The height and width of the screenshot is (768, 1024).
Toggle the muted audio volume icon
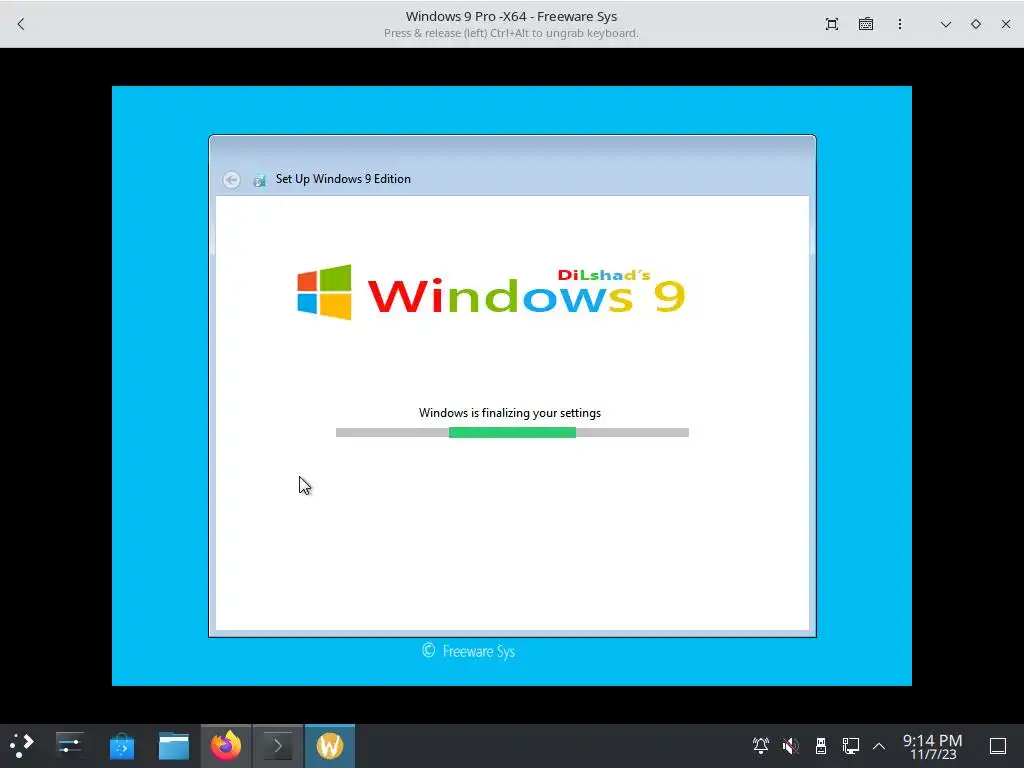tap(791, 746)
